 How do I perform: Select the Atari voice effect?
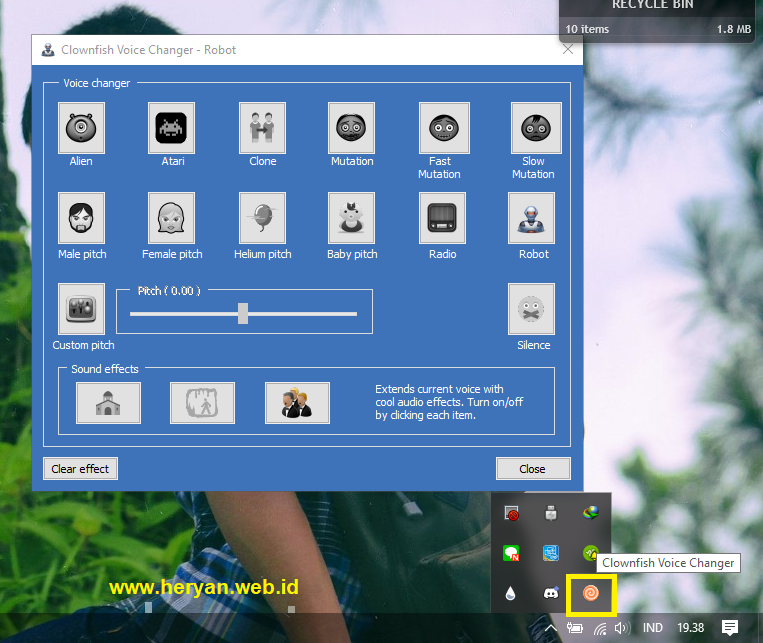click(x=171, y=128)
